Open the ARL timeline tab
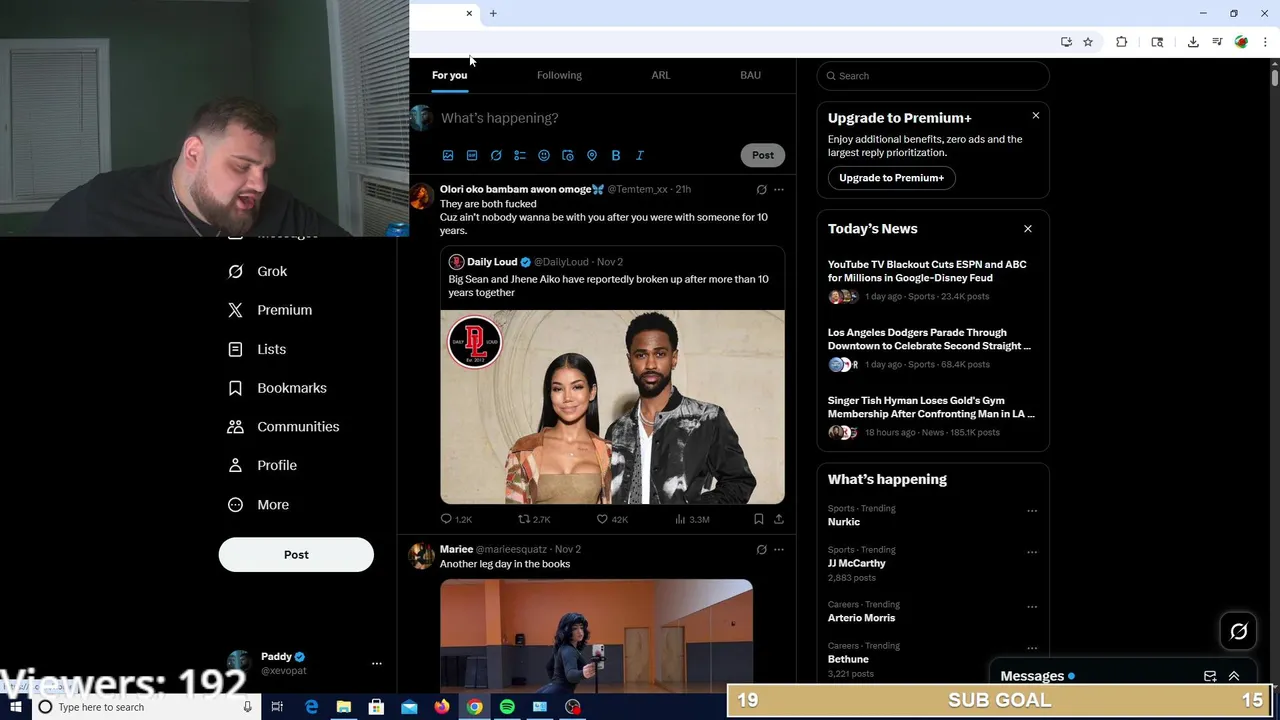Viewport: 1280px width, 720px height. click(x=661, y=75)
